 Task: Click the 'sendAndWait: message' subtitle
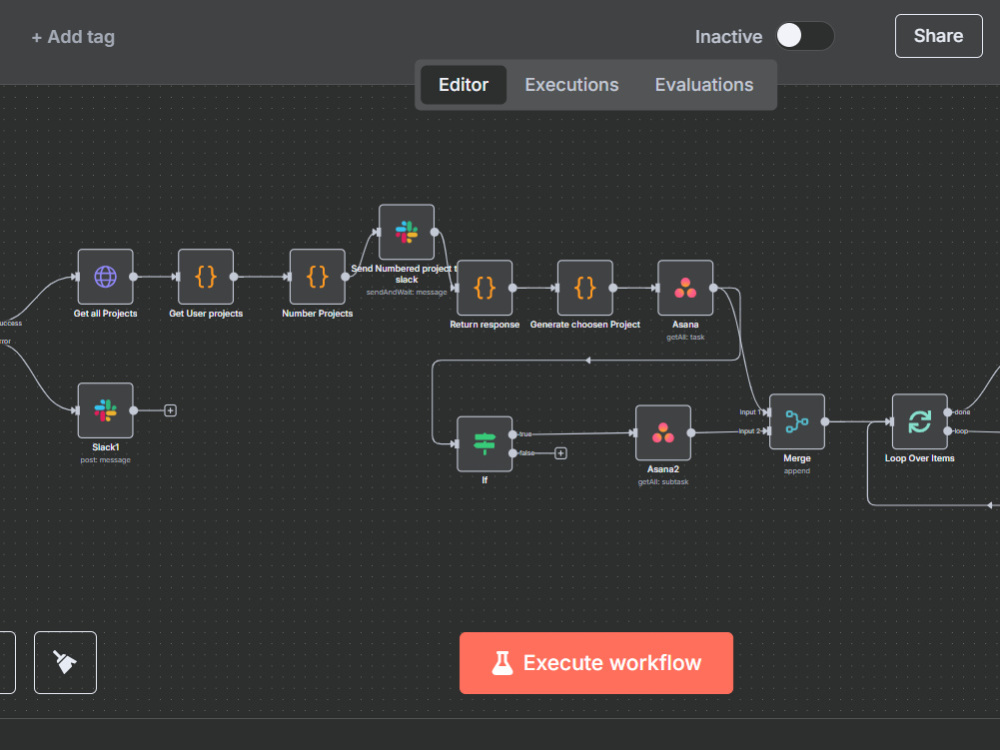[x=406, y=292]
